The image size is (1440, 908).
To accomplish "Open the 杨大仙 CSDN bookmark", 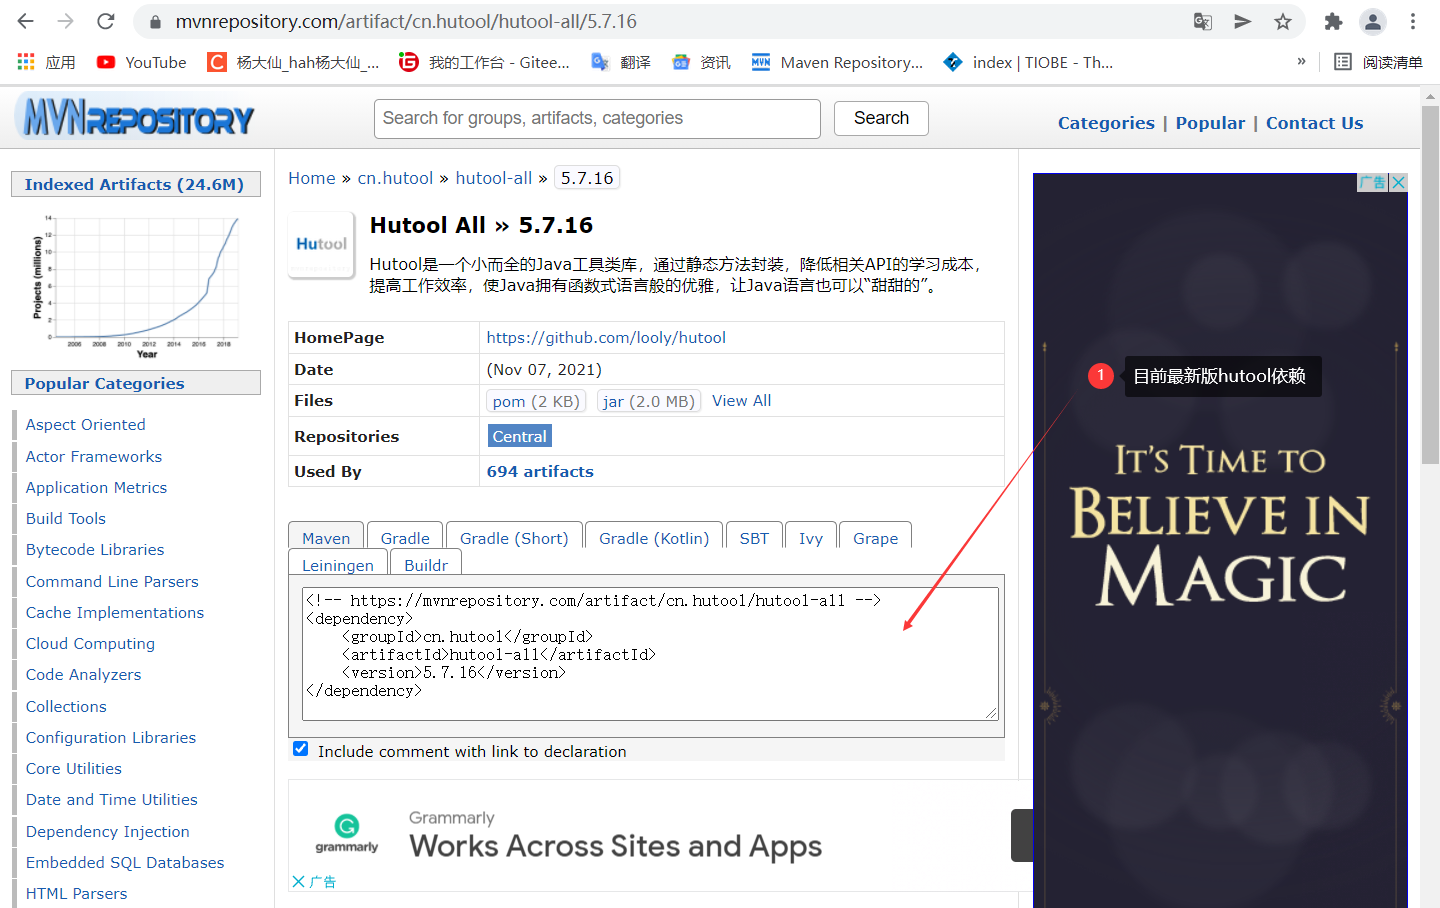I will pos(293,62).
